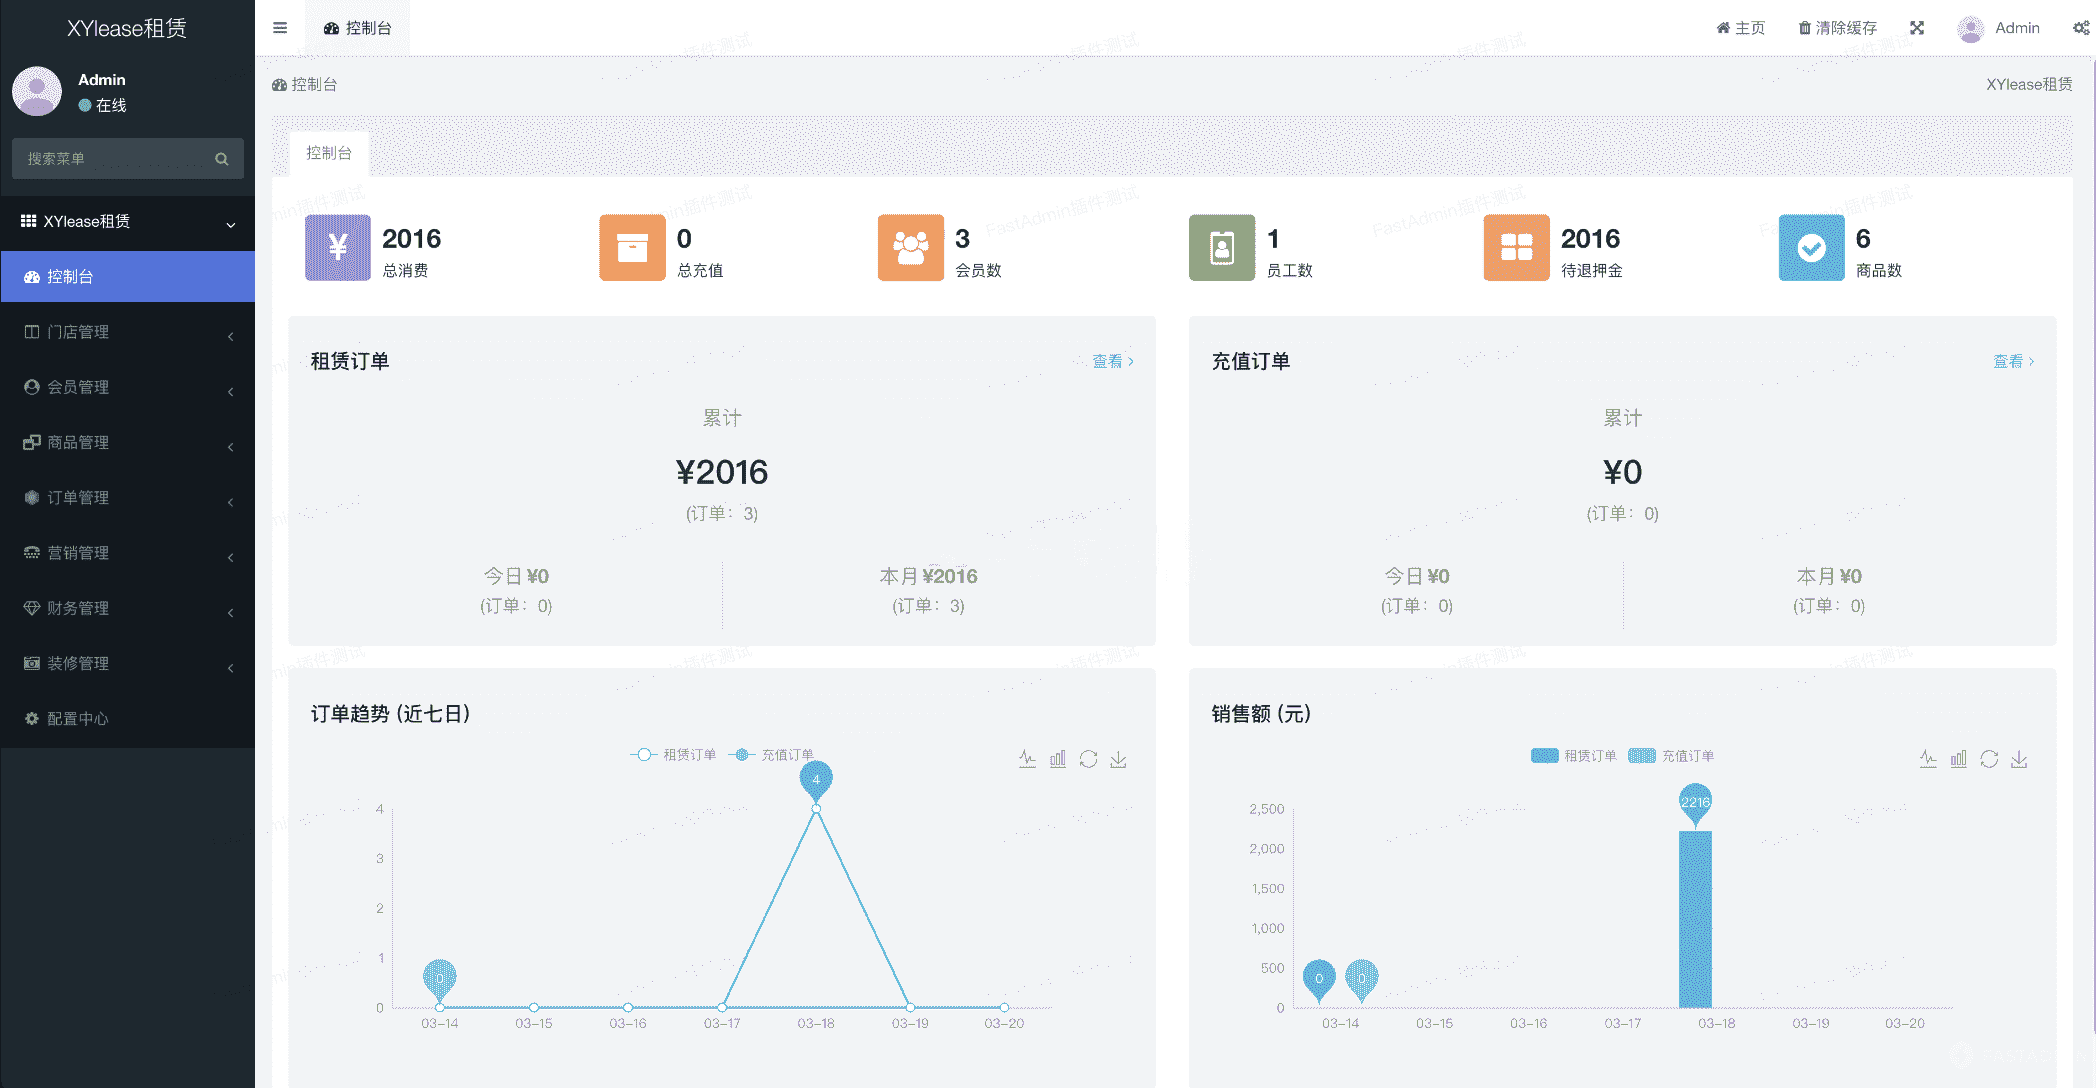
Task: Open 配置中心 in the sidebar
Action: click(x=128, y=719)
